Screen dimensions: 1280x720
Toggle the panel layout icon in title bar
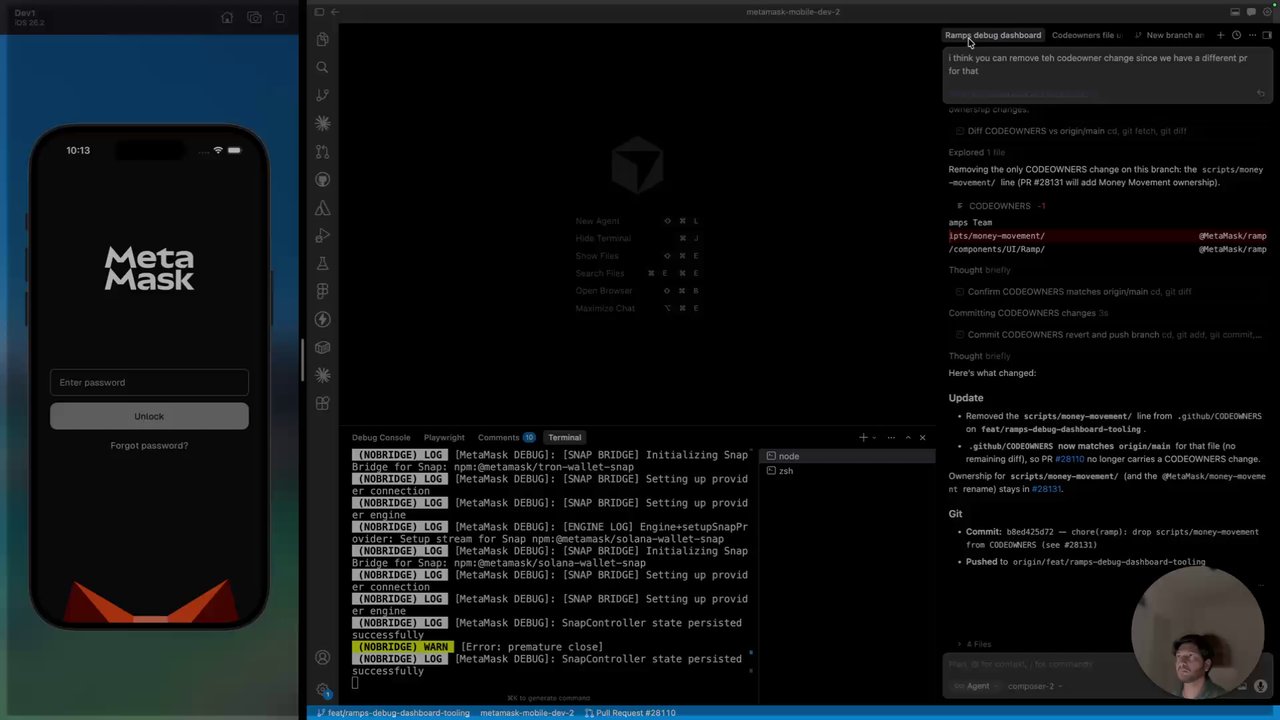[1235, 12]
